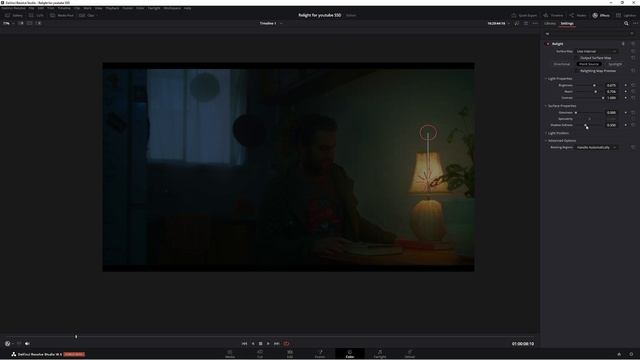Reset the whole Relight effect
Image resolution: width=640 pixels, height=360 pixels.
click(x=633, y=44)
